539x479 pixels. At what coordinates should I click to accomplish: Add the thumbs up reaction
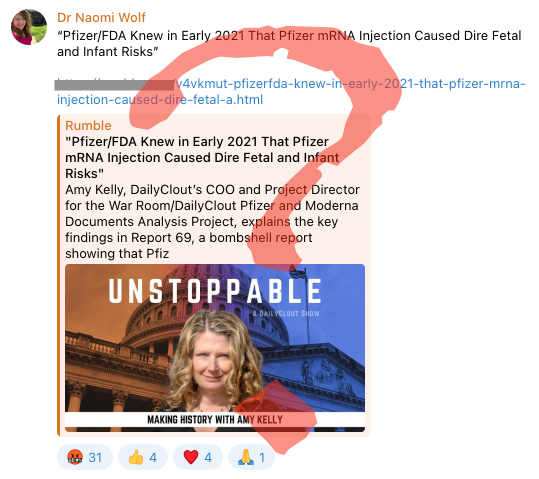click(136, 458)
